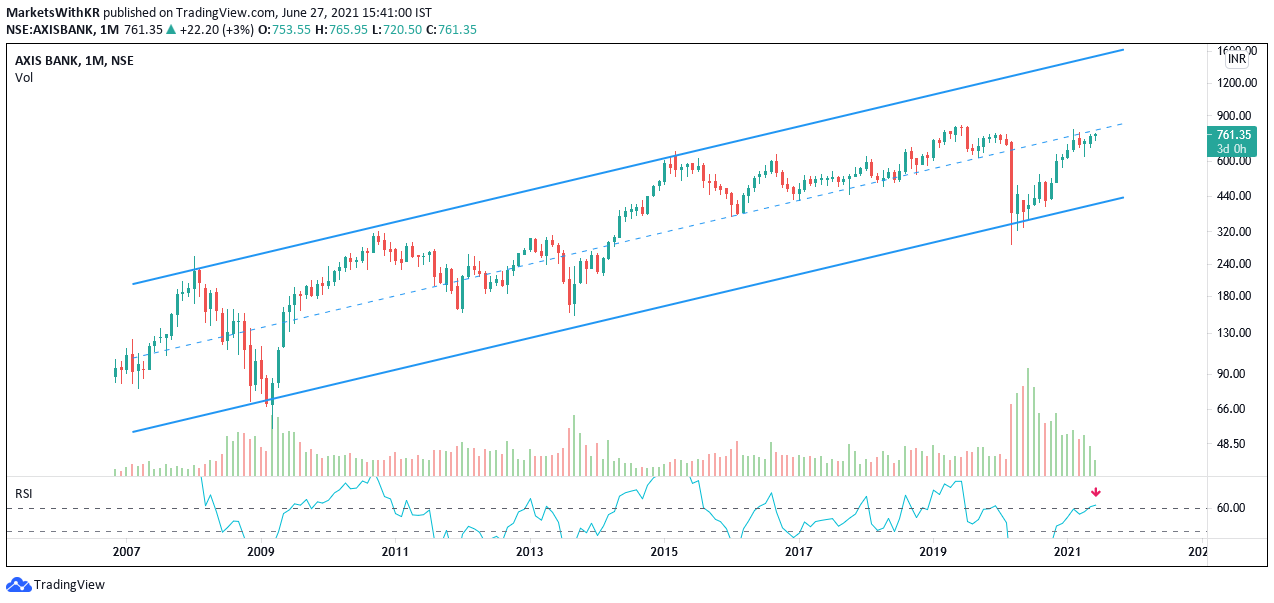Select the RSI indicator label

point(23,494)
